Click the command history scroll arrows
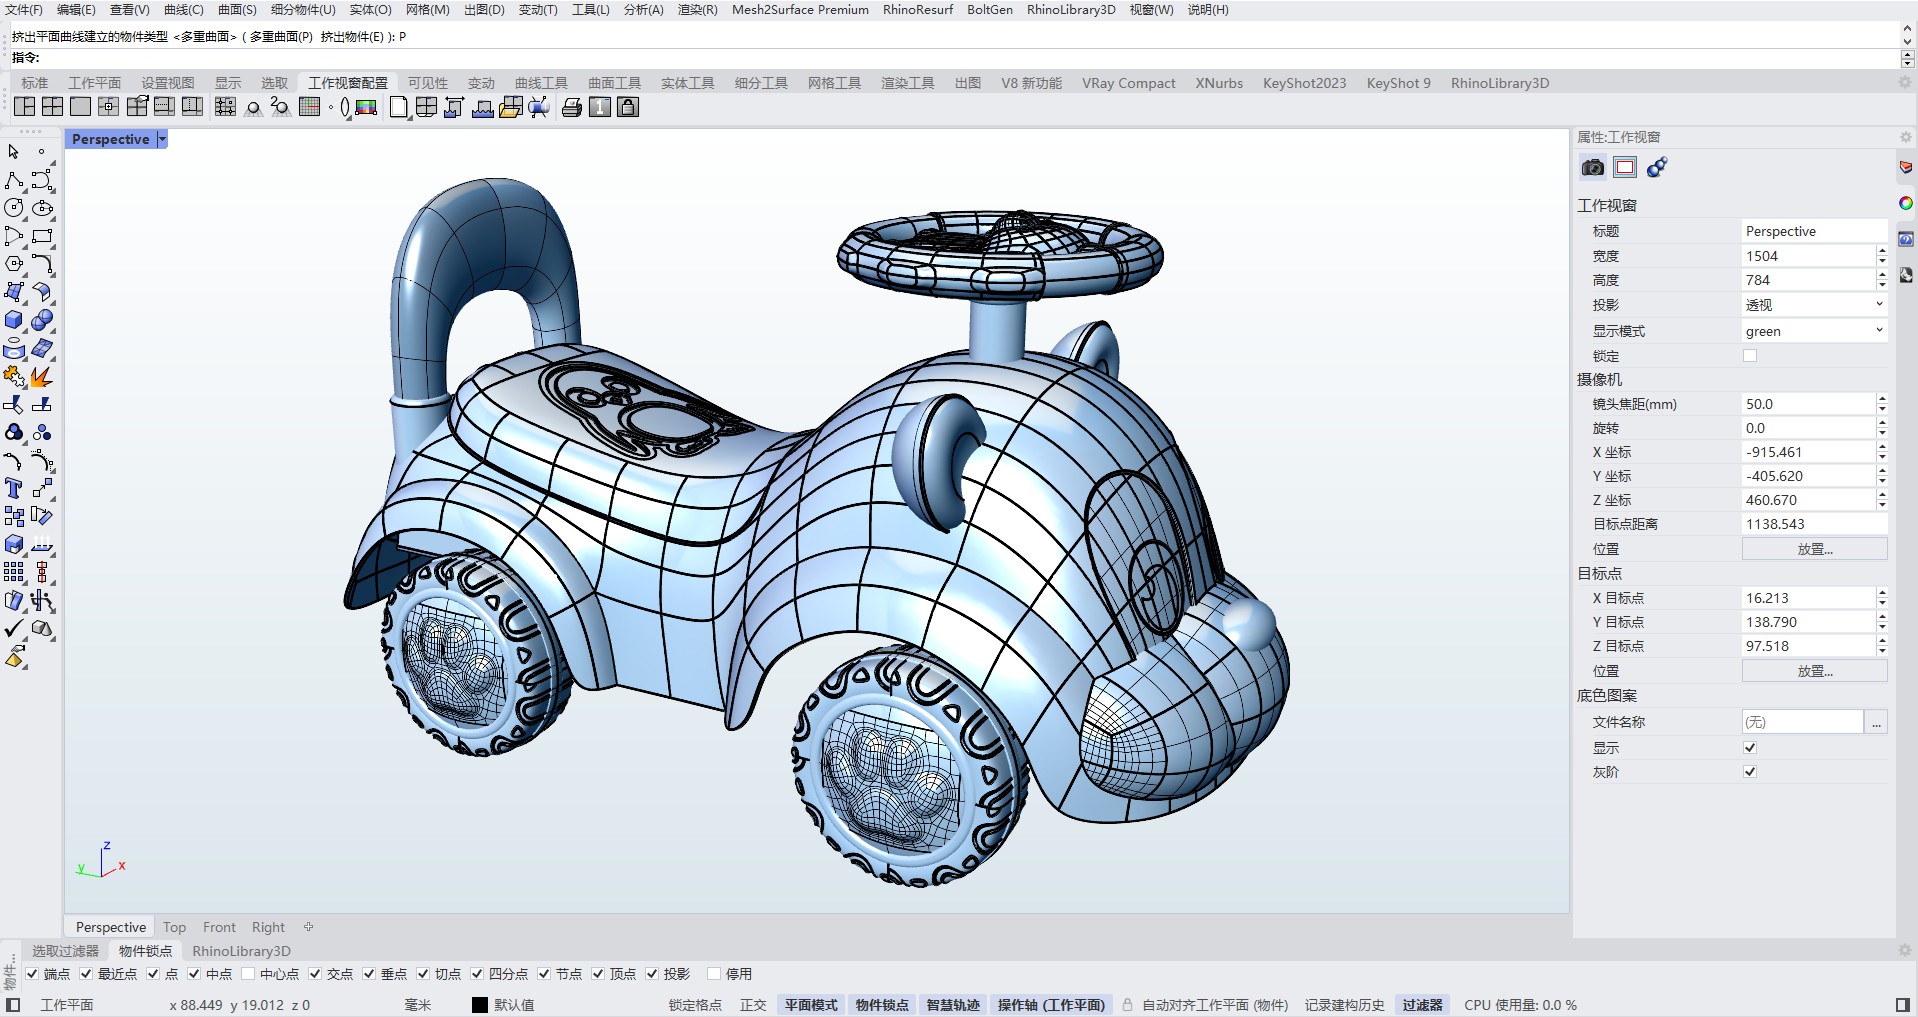Image resolution: width=1918 pixels, height=1017 pixels. [x=1907, y=36]
